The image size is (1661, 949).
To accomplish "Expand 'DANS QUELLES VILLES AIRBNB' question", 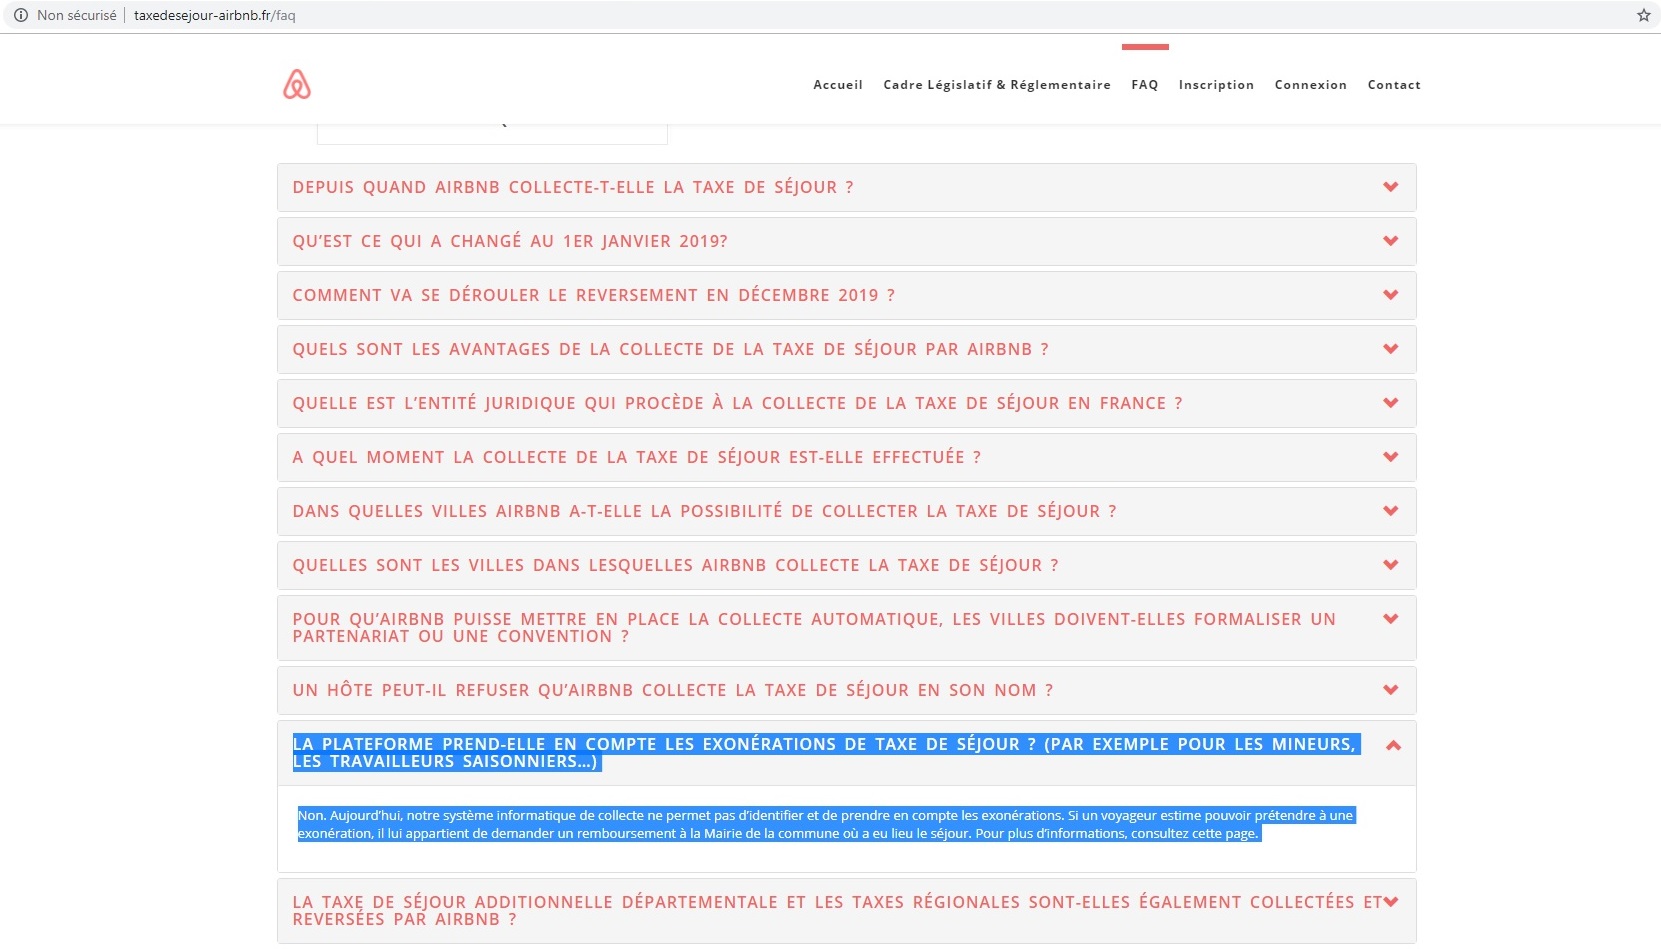I will tap(1389, 510).
